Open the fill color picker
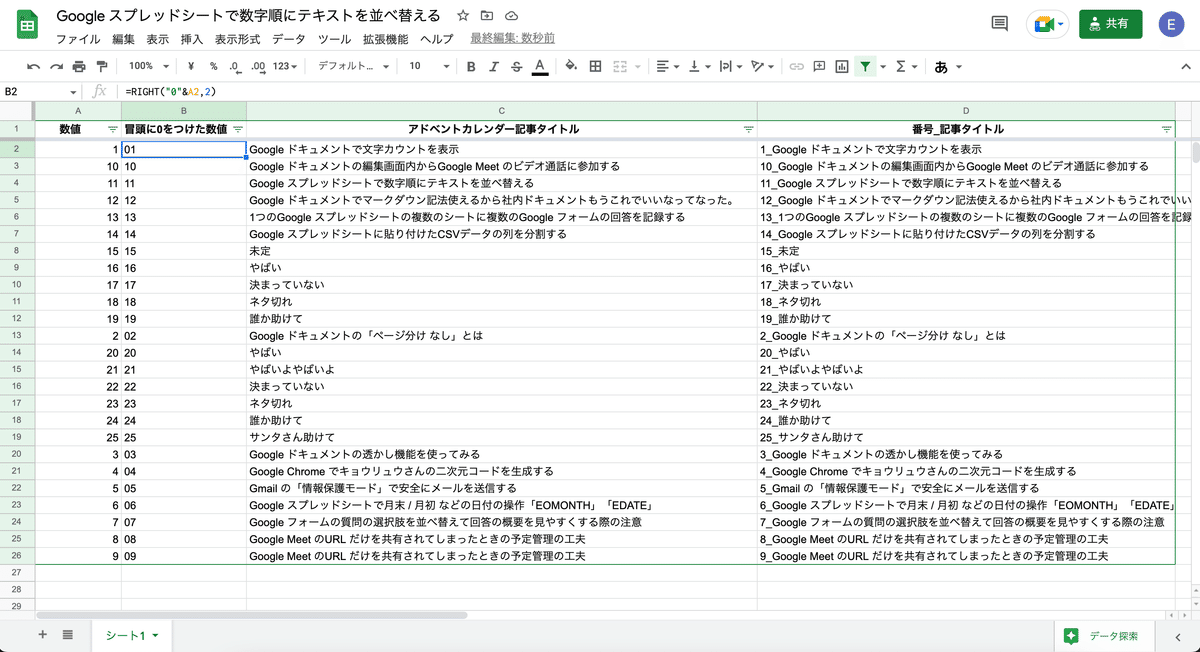Viewport: 1200px width, 652px height. click(571, 66)
